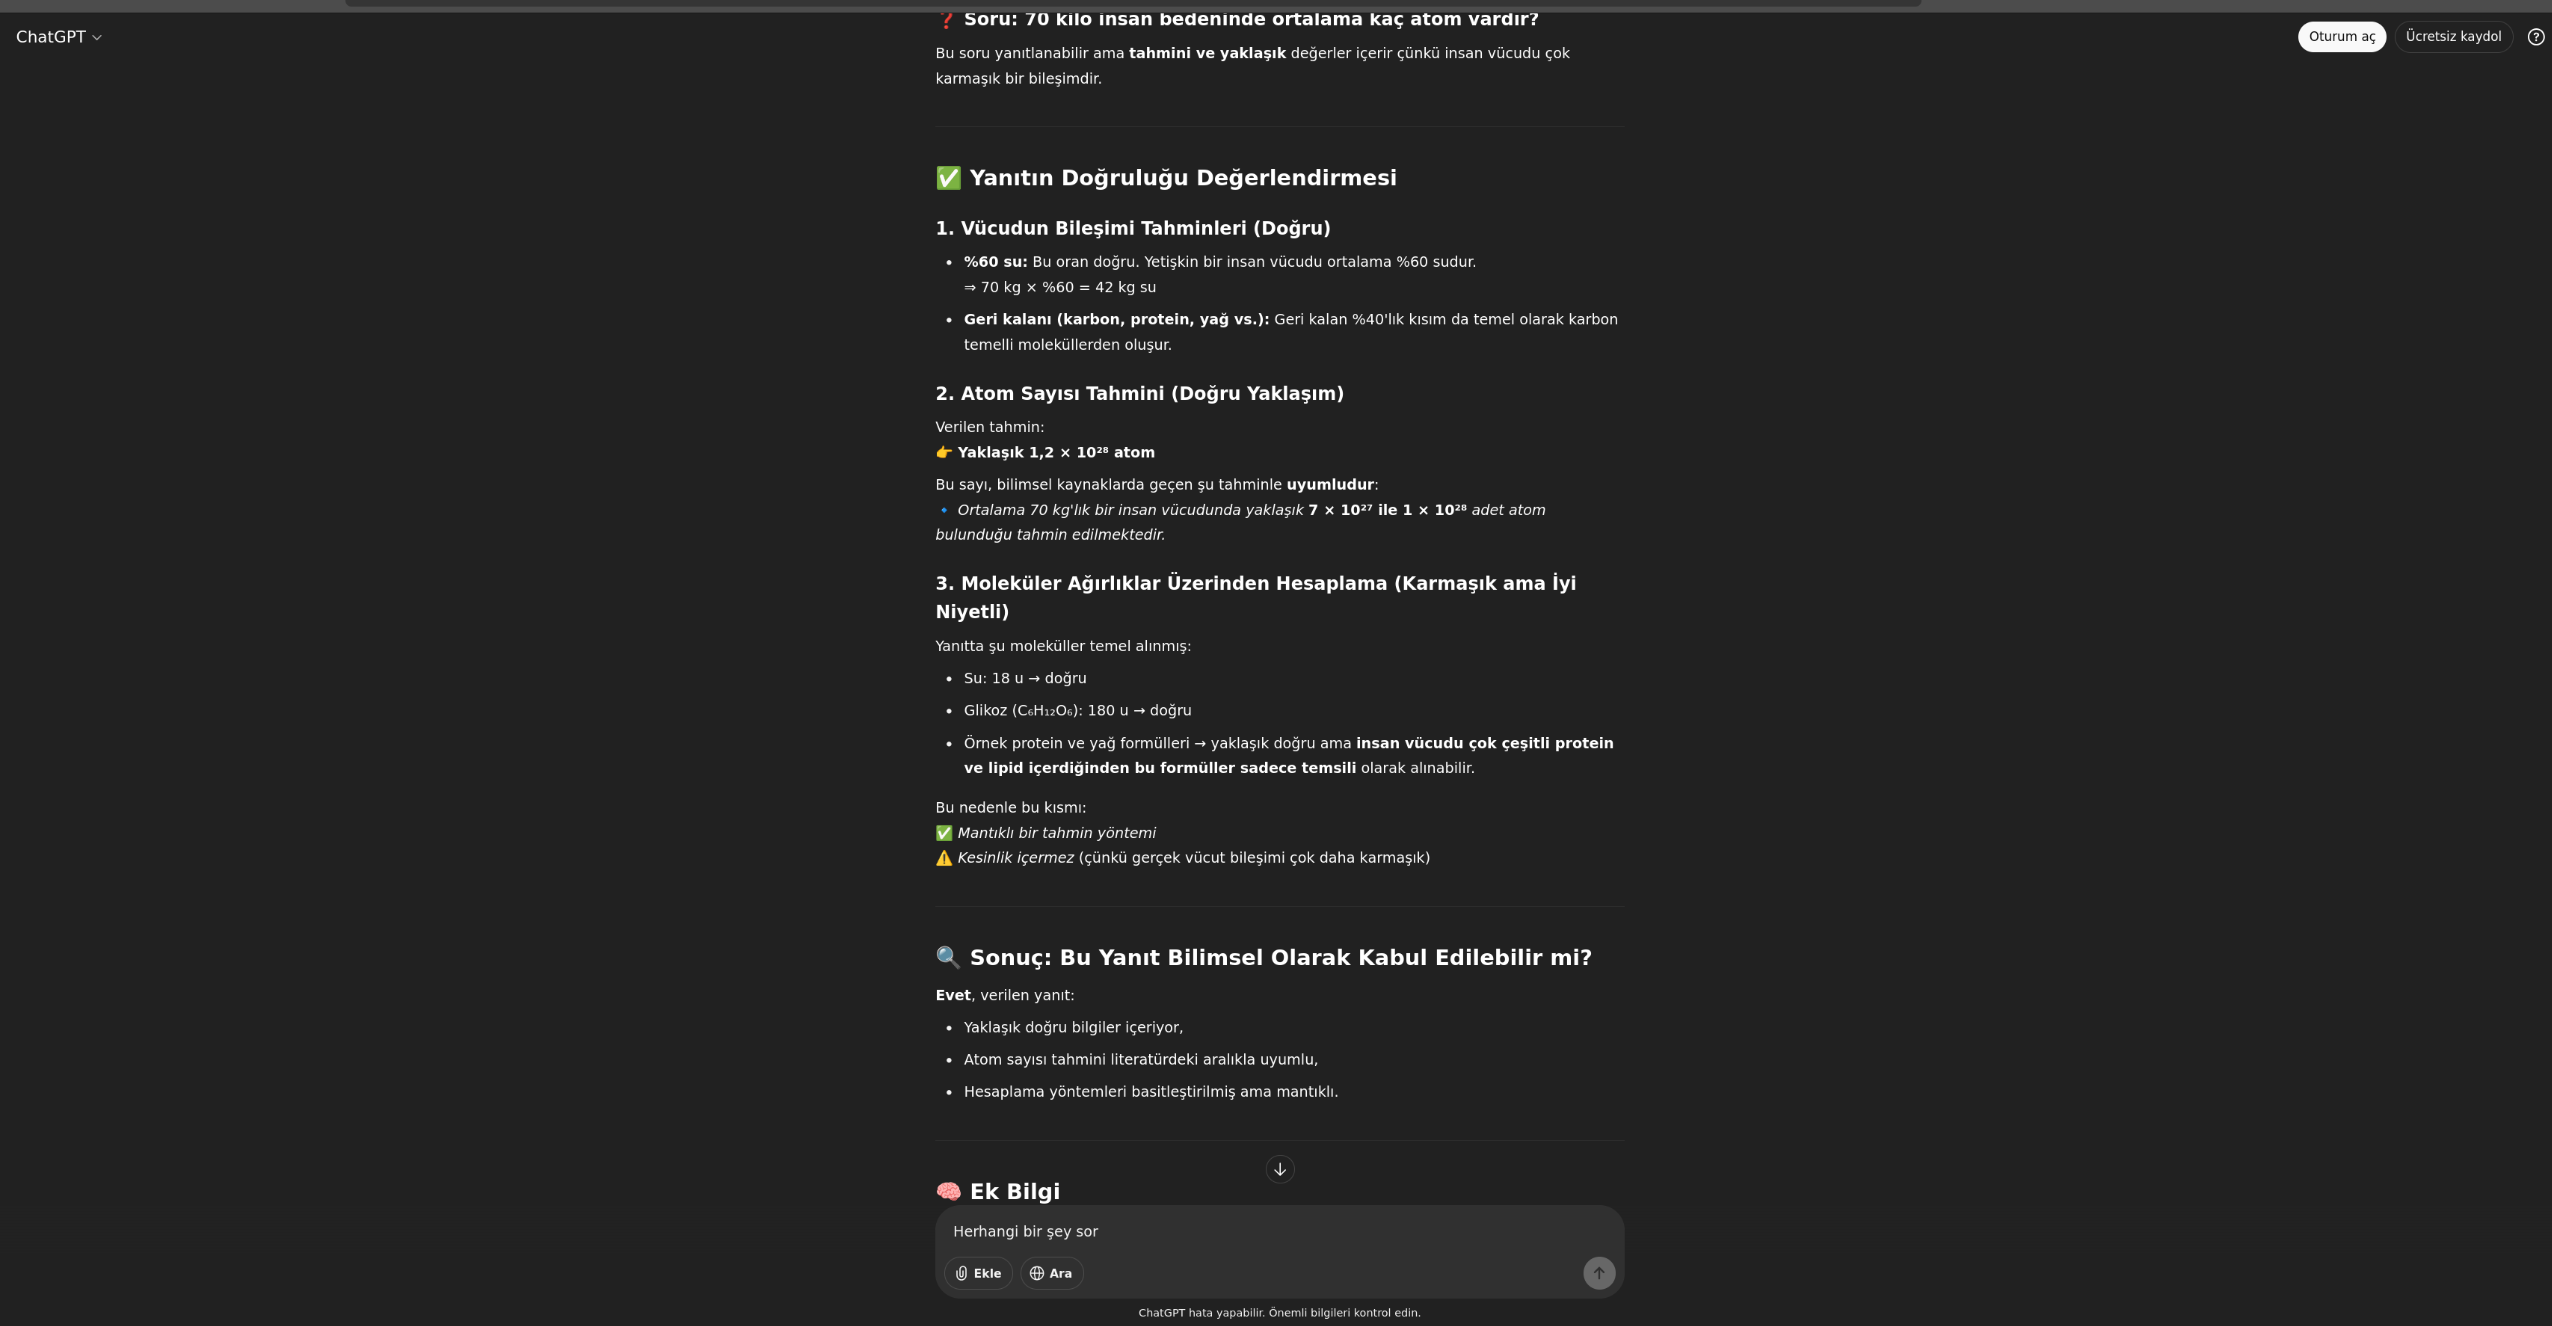Screen dimensions: 2552x1326
Task: Click the warning emoji before Kesinlik içermez
Action: (944, 858)
